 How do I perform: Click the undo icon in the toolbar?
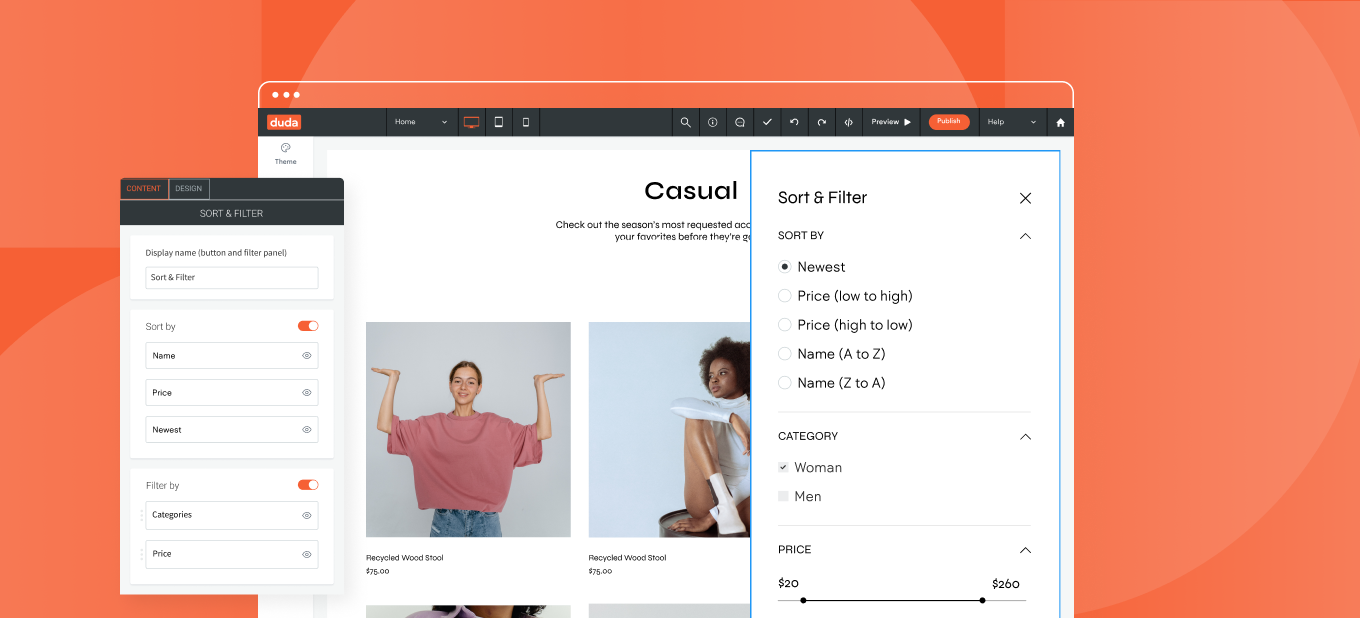point(794,121)
